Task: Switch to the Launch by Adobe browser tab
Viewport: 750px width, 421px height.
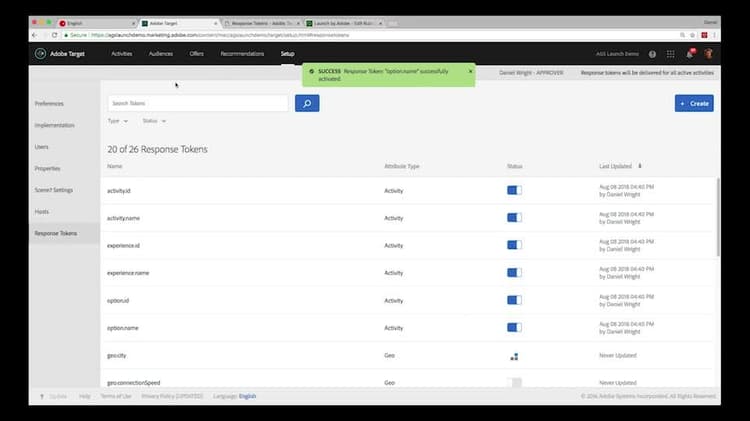Action: click(x=343, y=23)
